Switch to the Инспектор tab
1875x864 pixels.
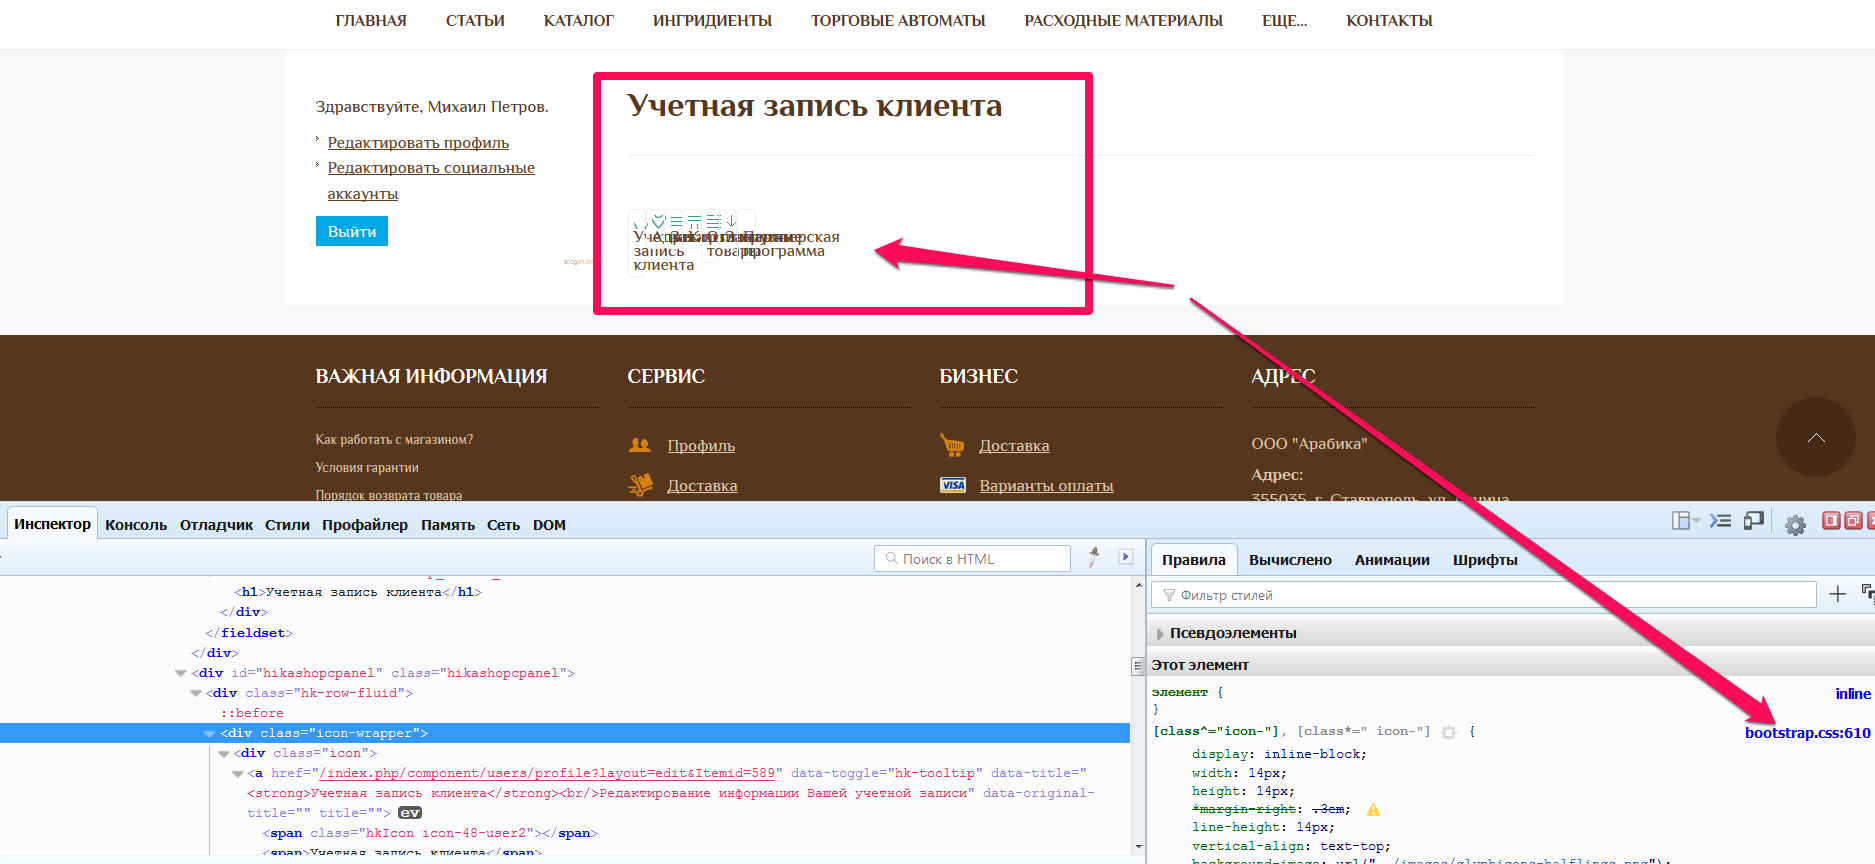coord(52,524)
